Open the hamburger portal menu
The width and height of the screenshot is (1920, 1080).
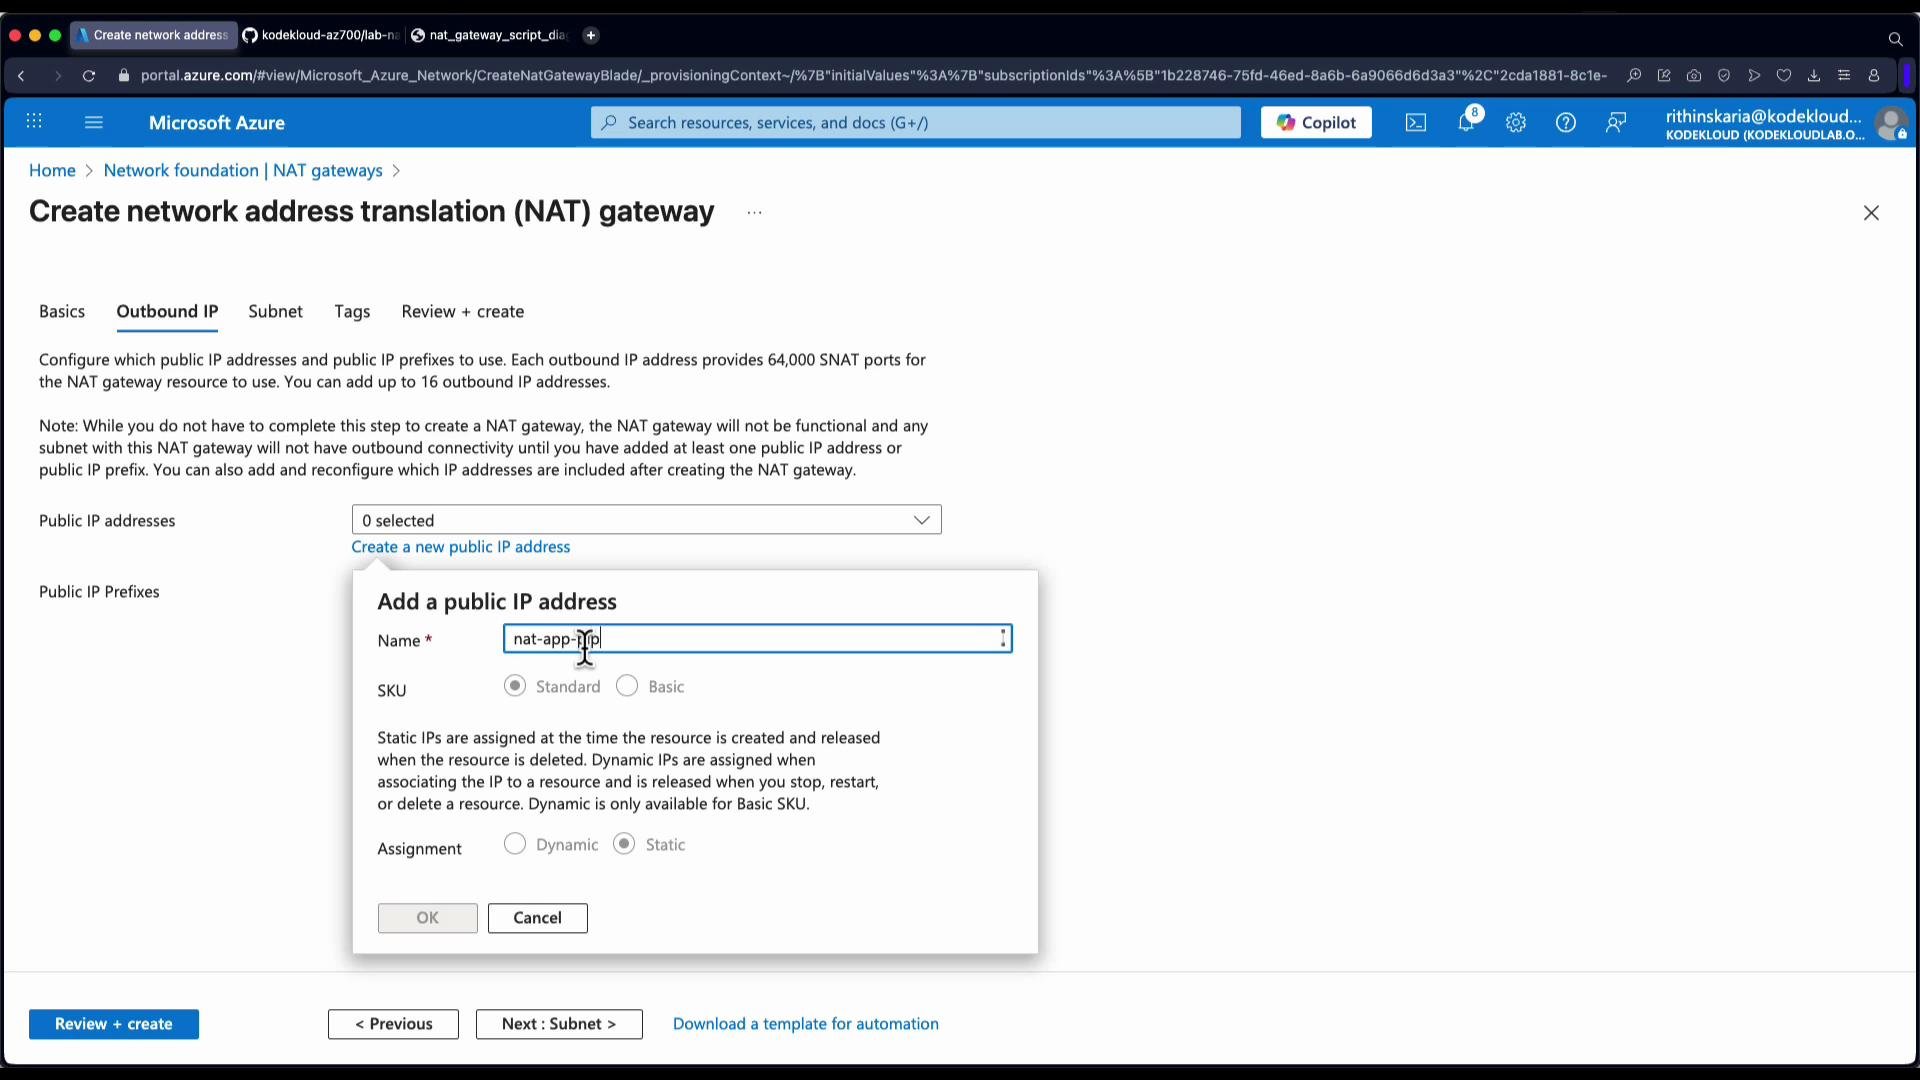(x=94, y=122)
